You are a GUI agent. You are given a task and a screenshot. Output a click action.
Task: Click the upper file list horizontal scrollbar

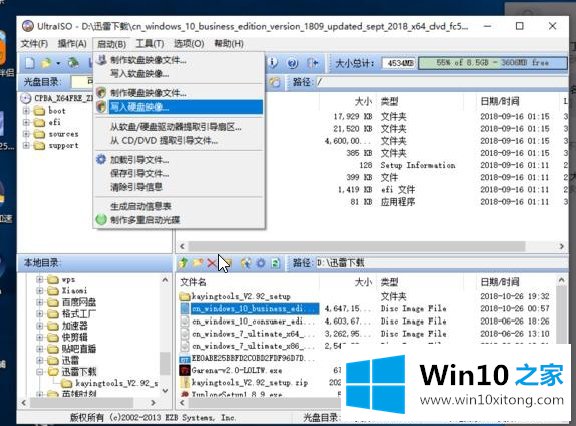[356, 246]
